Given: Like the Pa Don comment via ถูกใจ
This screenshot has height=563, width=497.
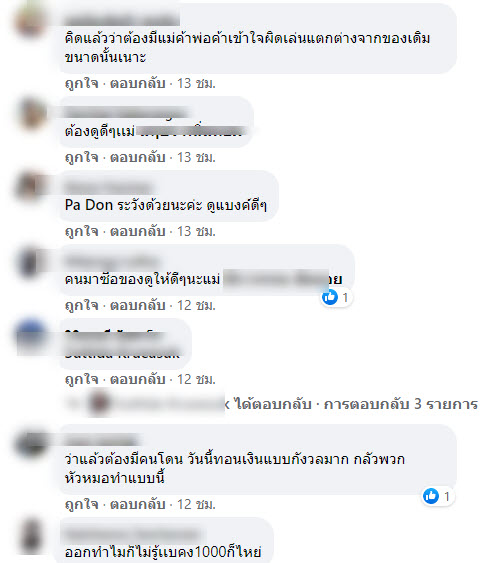Looking at the screenshot, I should 82,231.
